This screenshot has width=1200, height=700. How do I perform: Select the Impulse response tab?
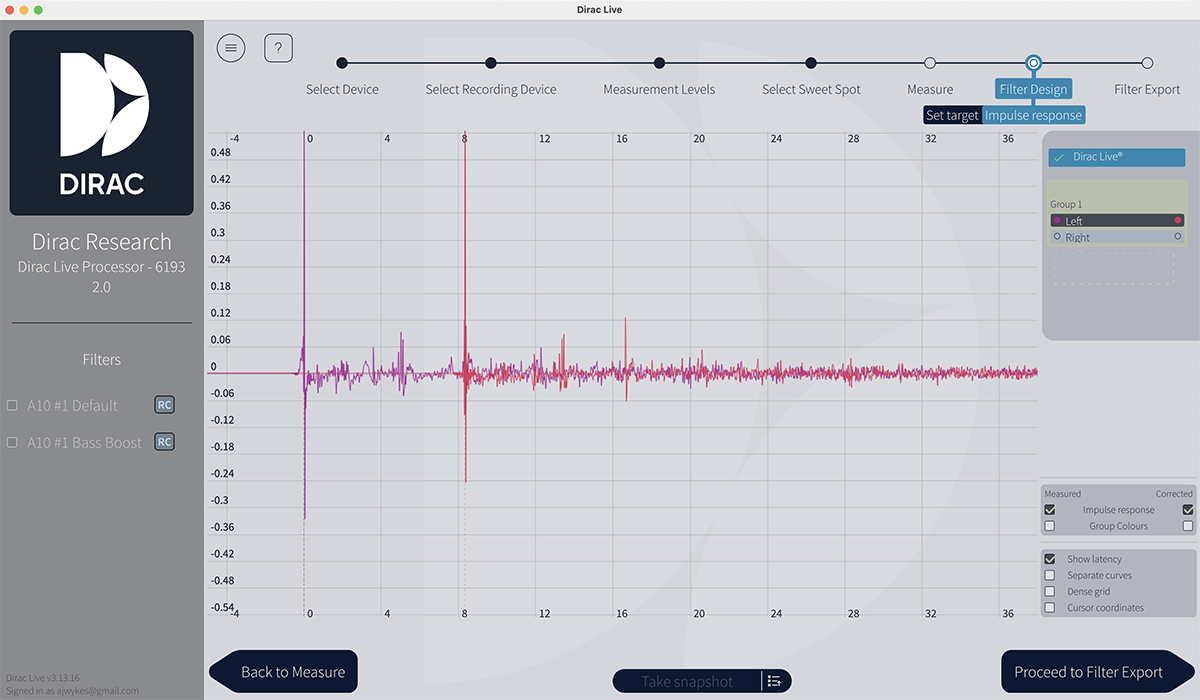(x=1033, y=115)
